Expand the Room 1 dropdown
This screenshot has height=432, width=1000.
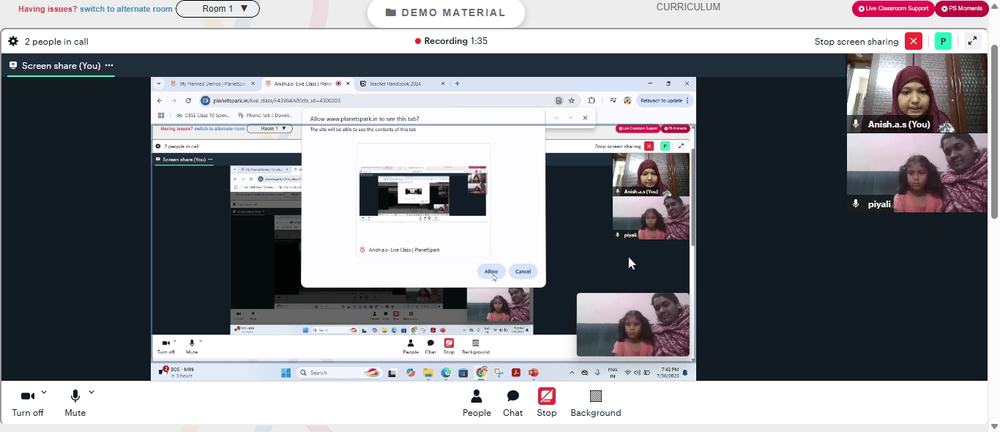click(218, 9)
